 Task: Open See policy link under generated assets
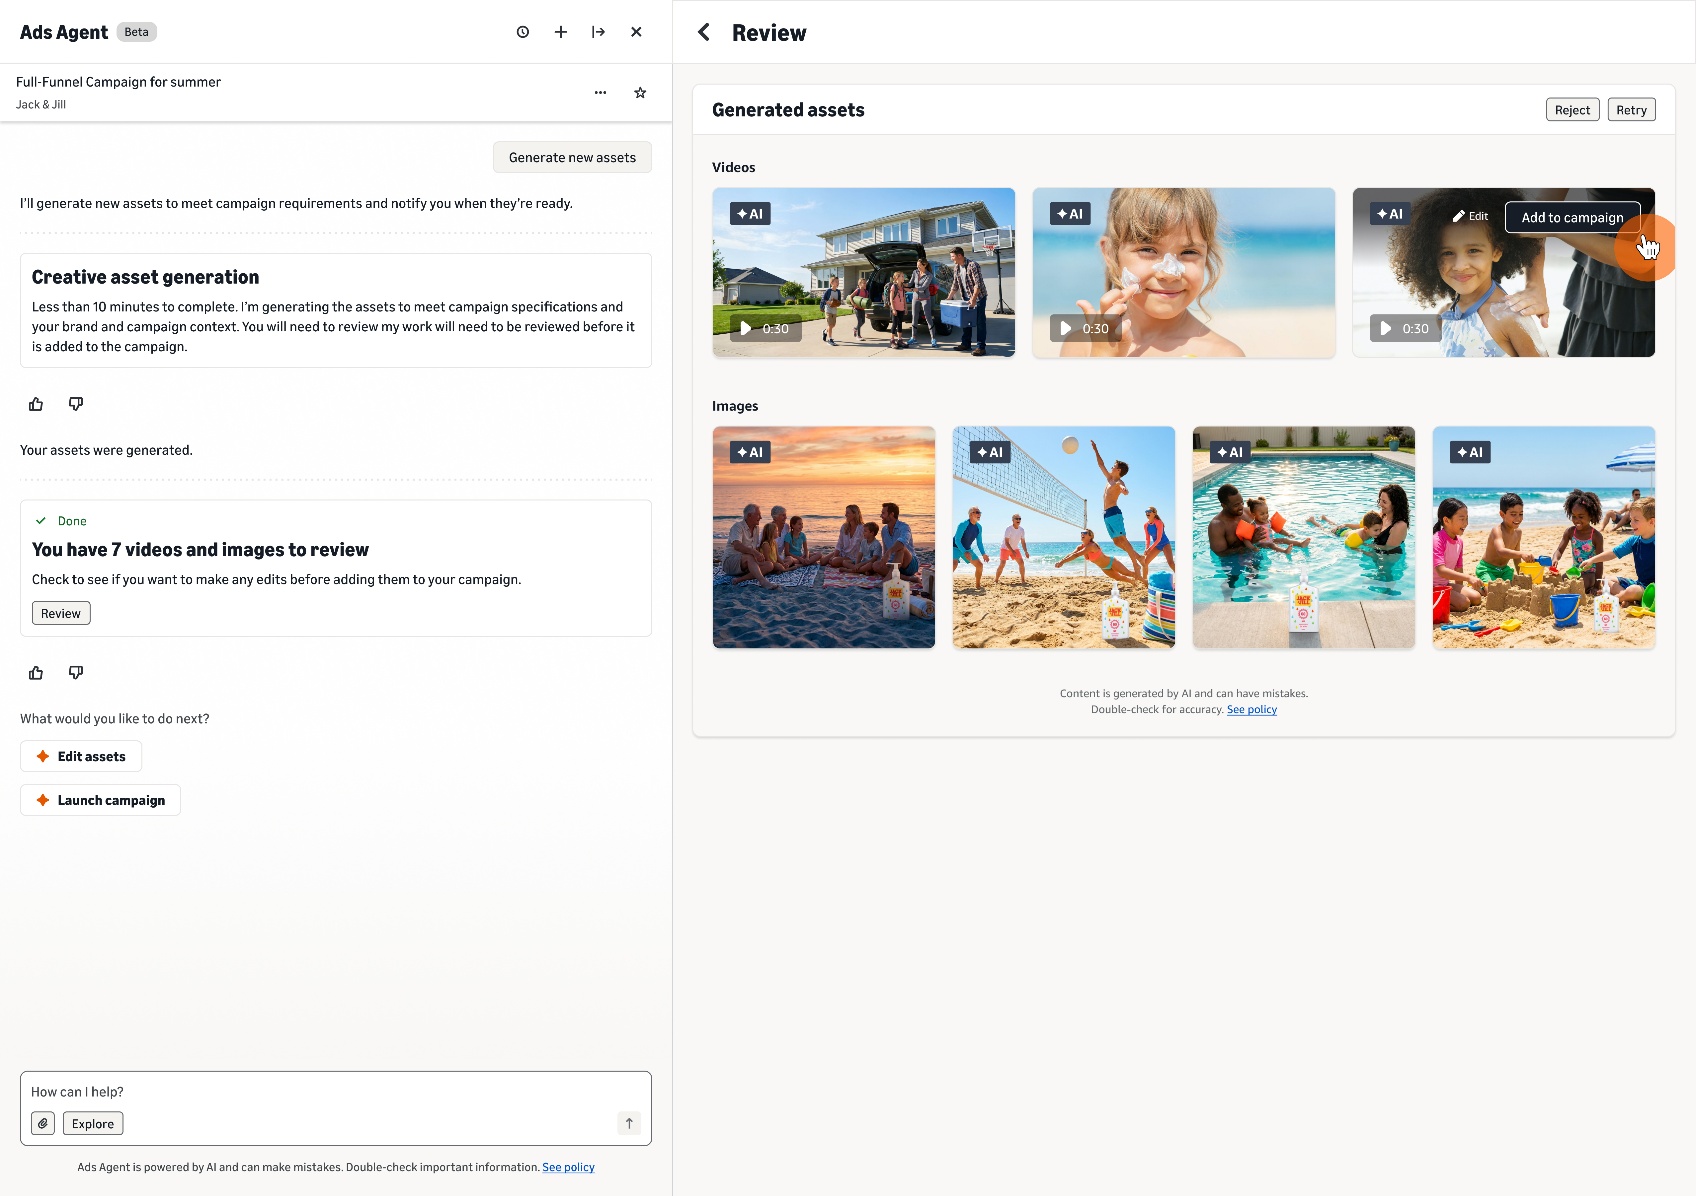[1252, 710]
